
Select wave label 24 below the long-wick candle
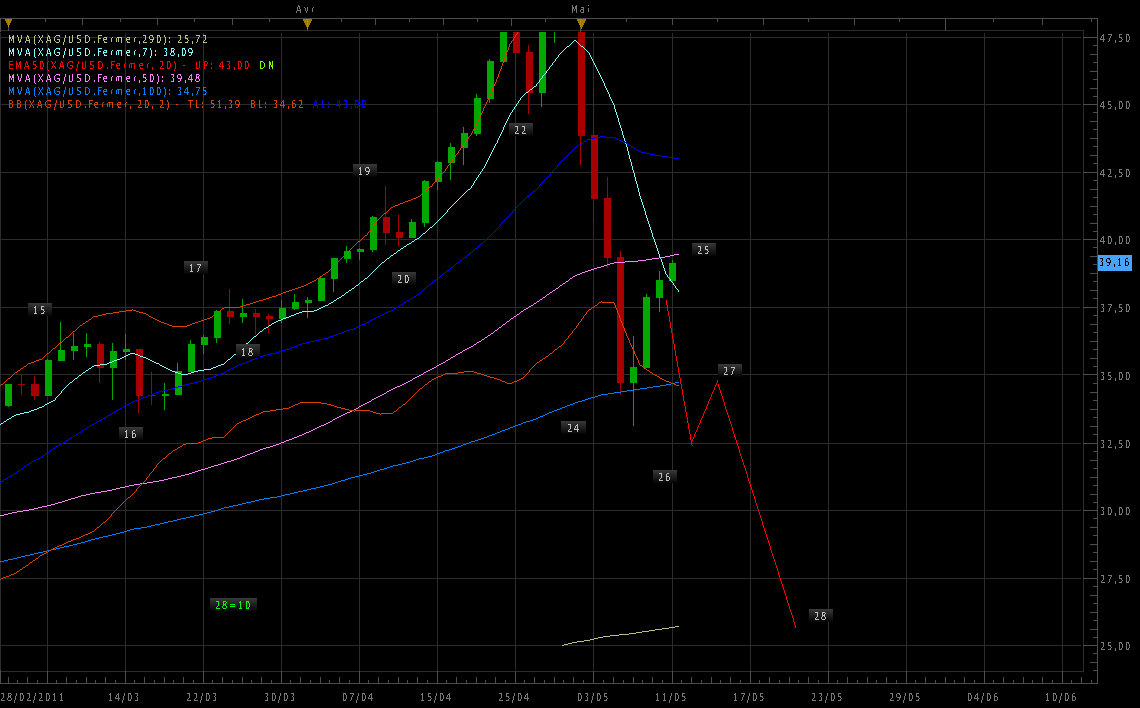tap(573, 427)
